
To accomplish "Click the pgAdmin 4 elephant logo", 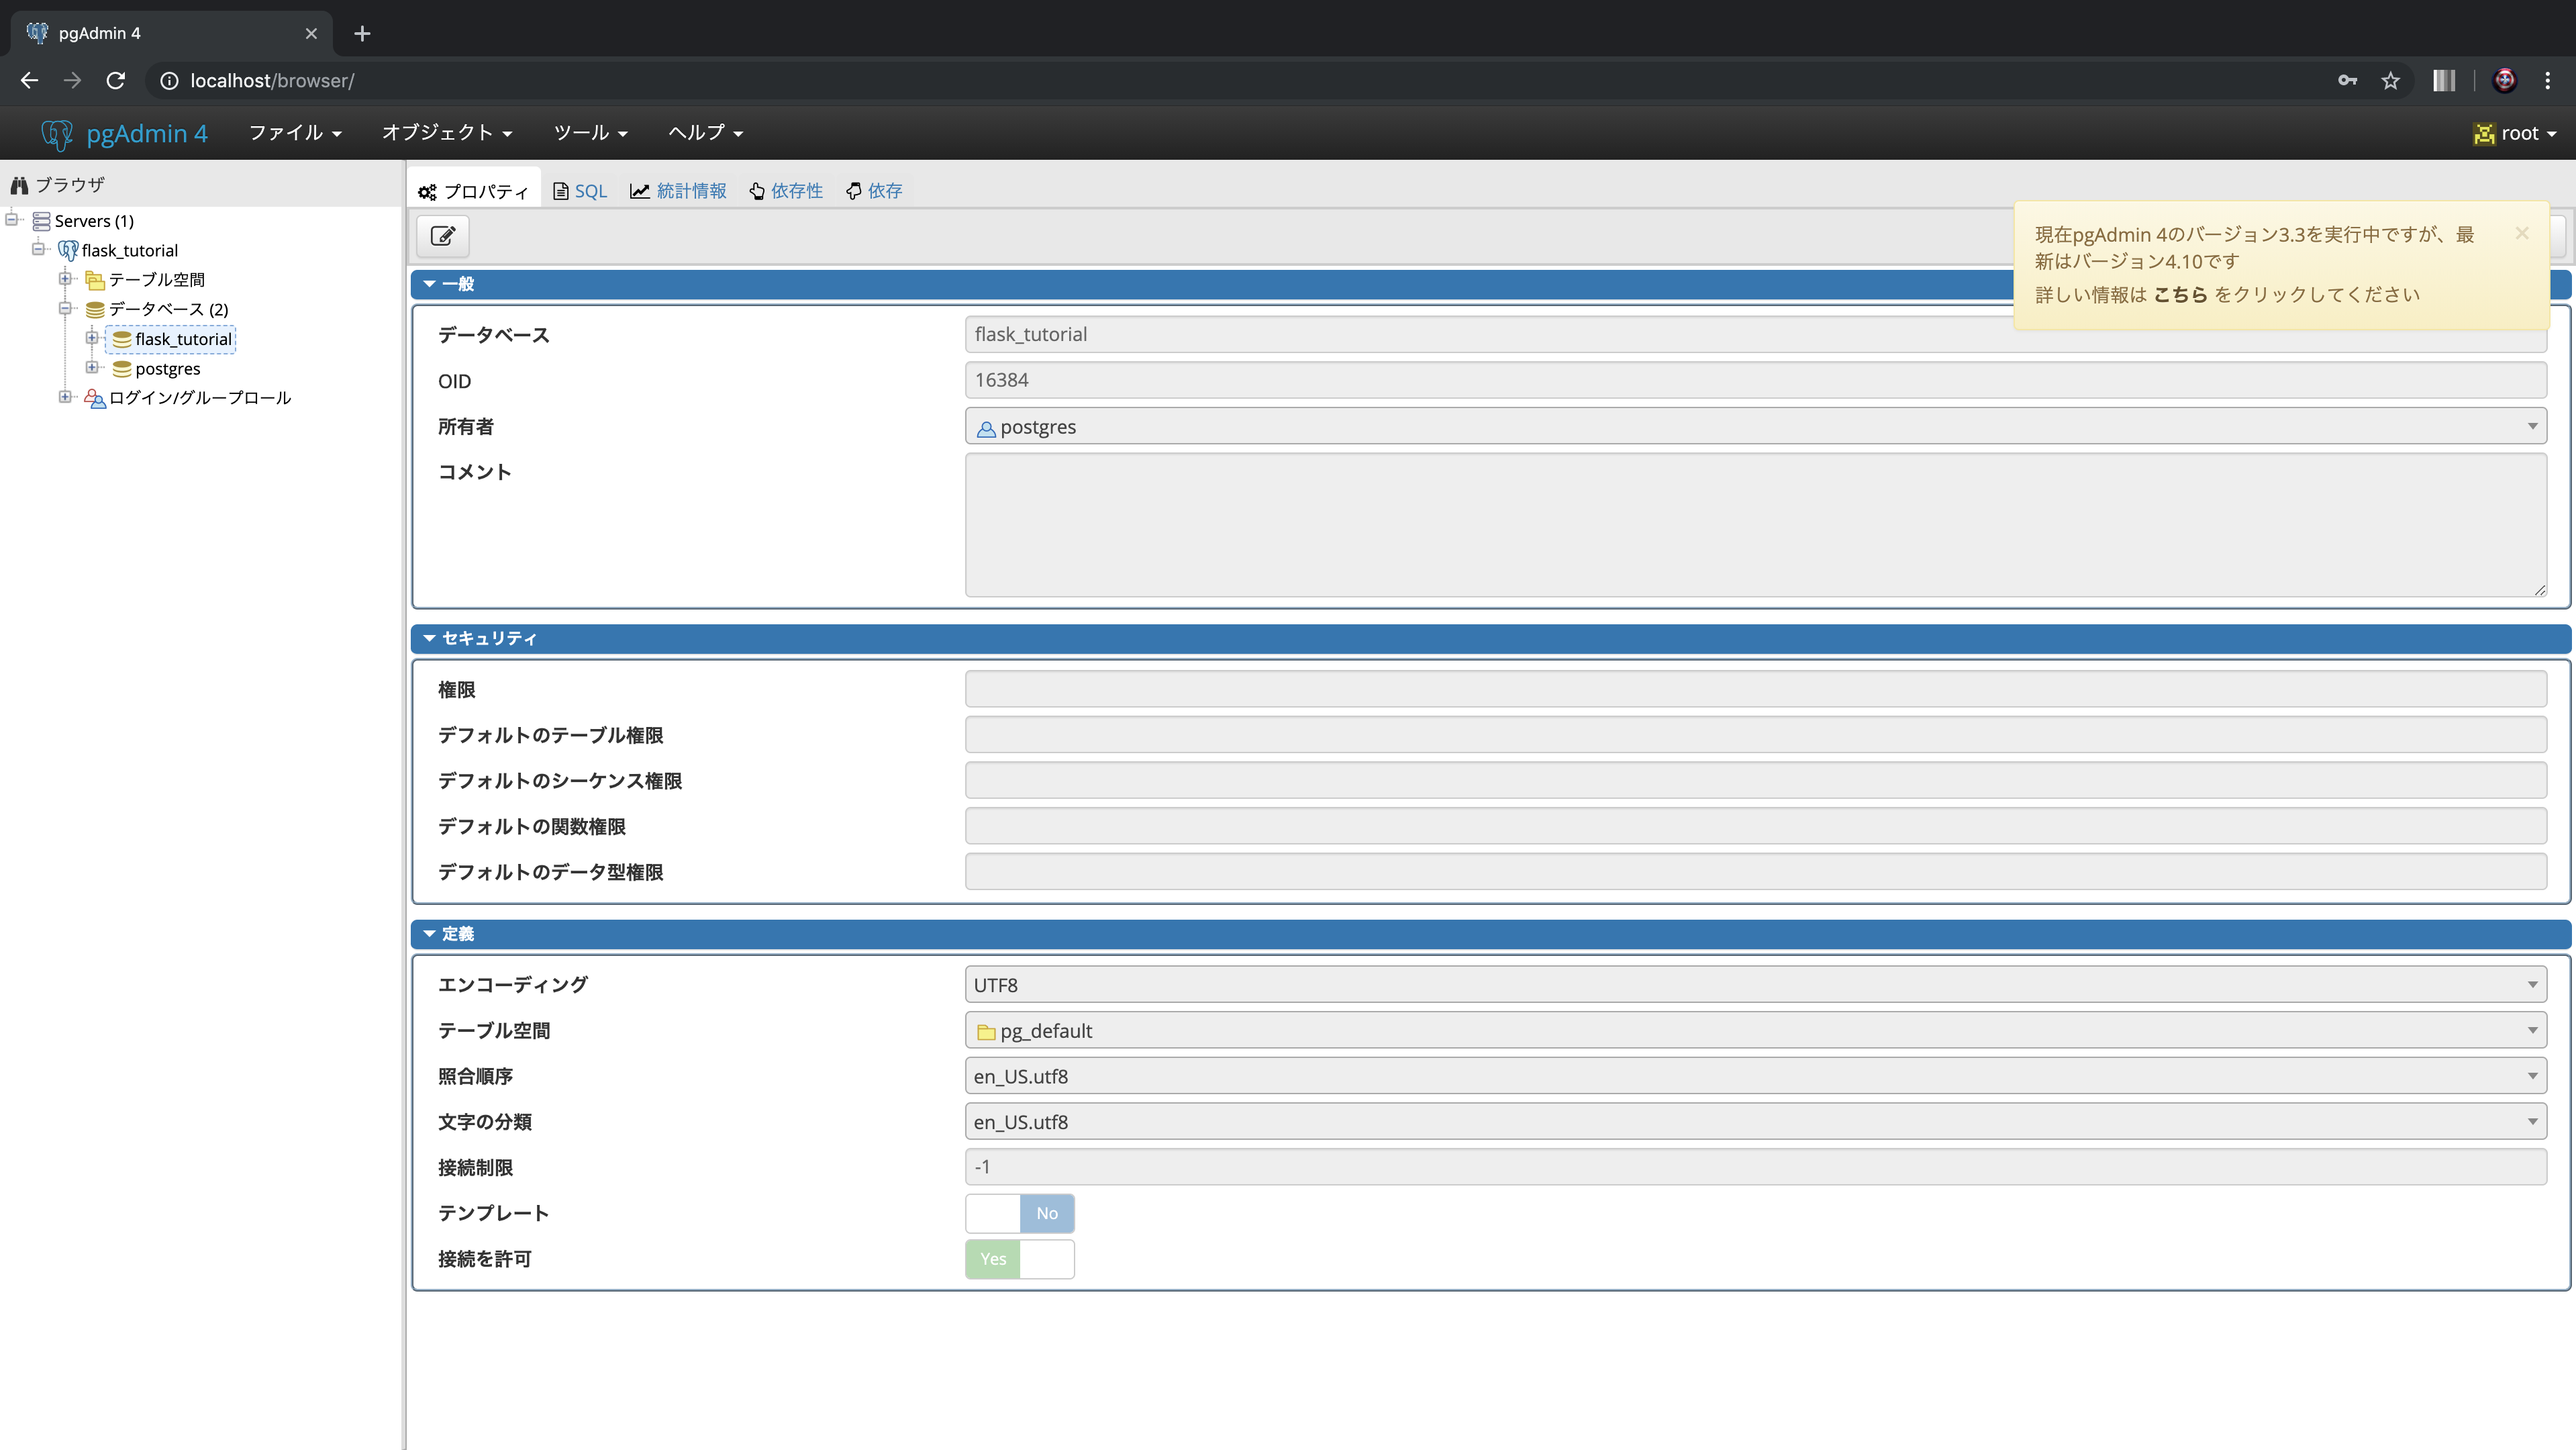I will [57, 134].
